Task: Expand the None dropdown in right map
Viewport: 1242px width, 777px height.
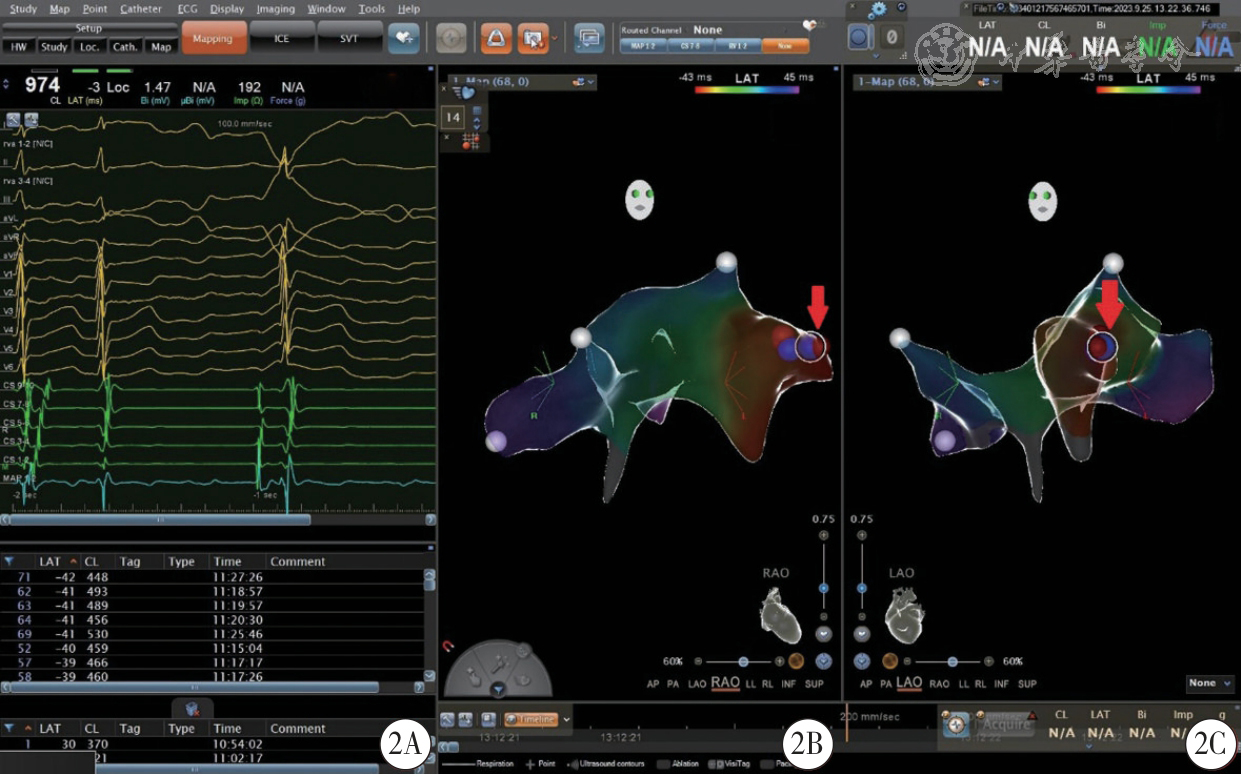Action: (x=1209, y=684)
